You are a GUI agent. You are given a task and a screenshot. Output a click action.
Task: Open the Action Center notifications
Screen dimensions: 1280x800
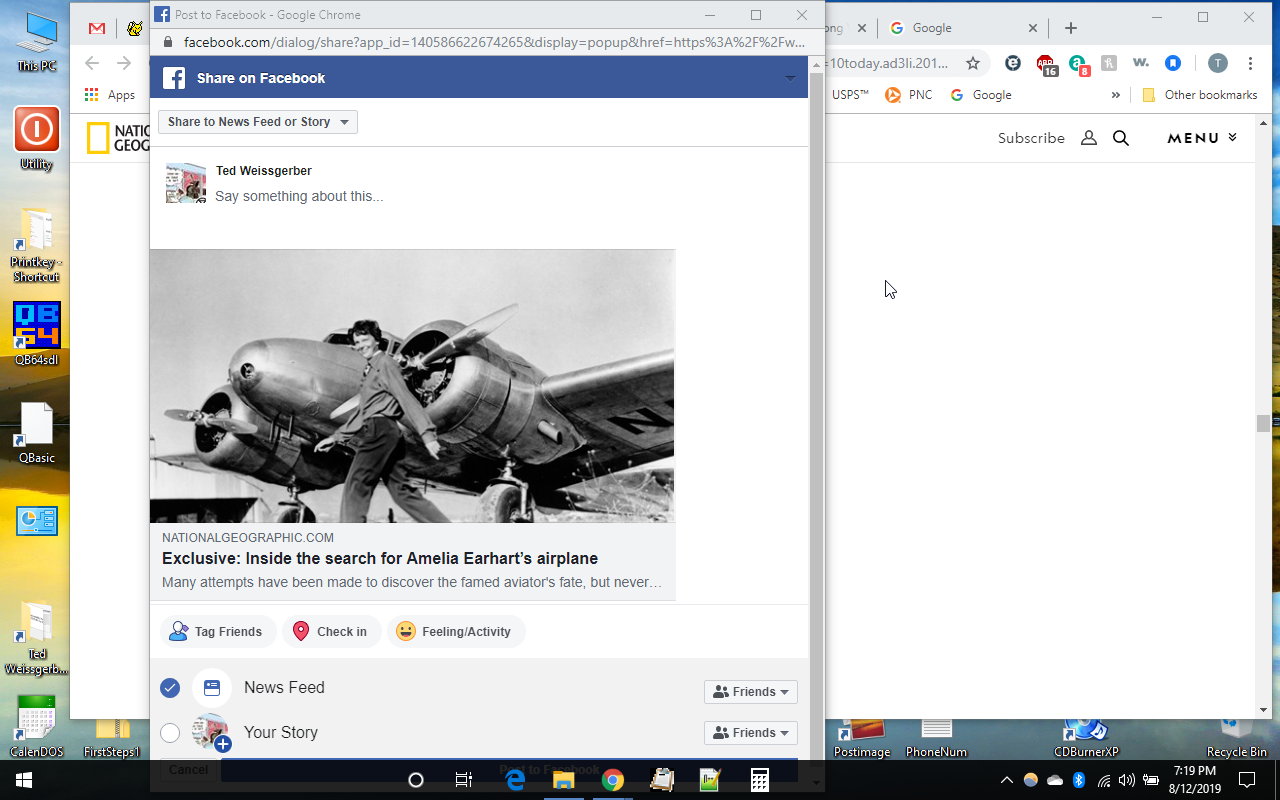tap(1247, 780)
